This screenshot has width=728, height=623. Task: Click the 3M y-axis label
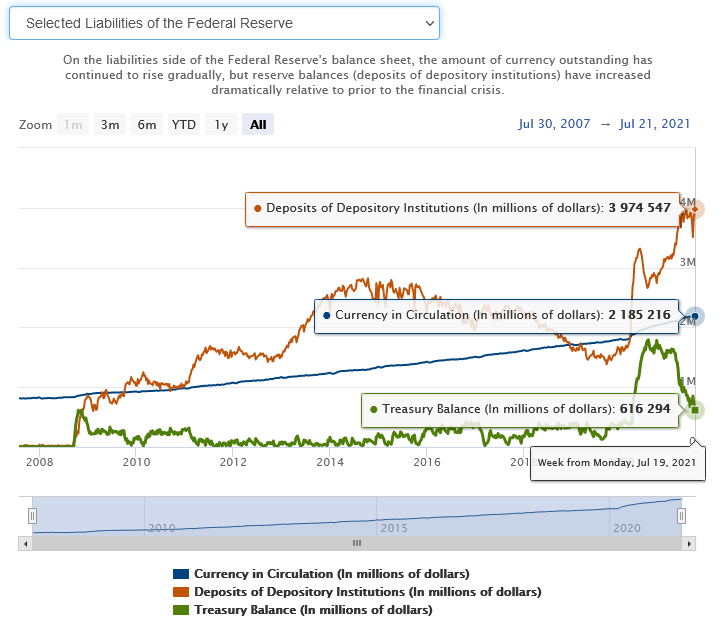point(688,262)
